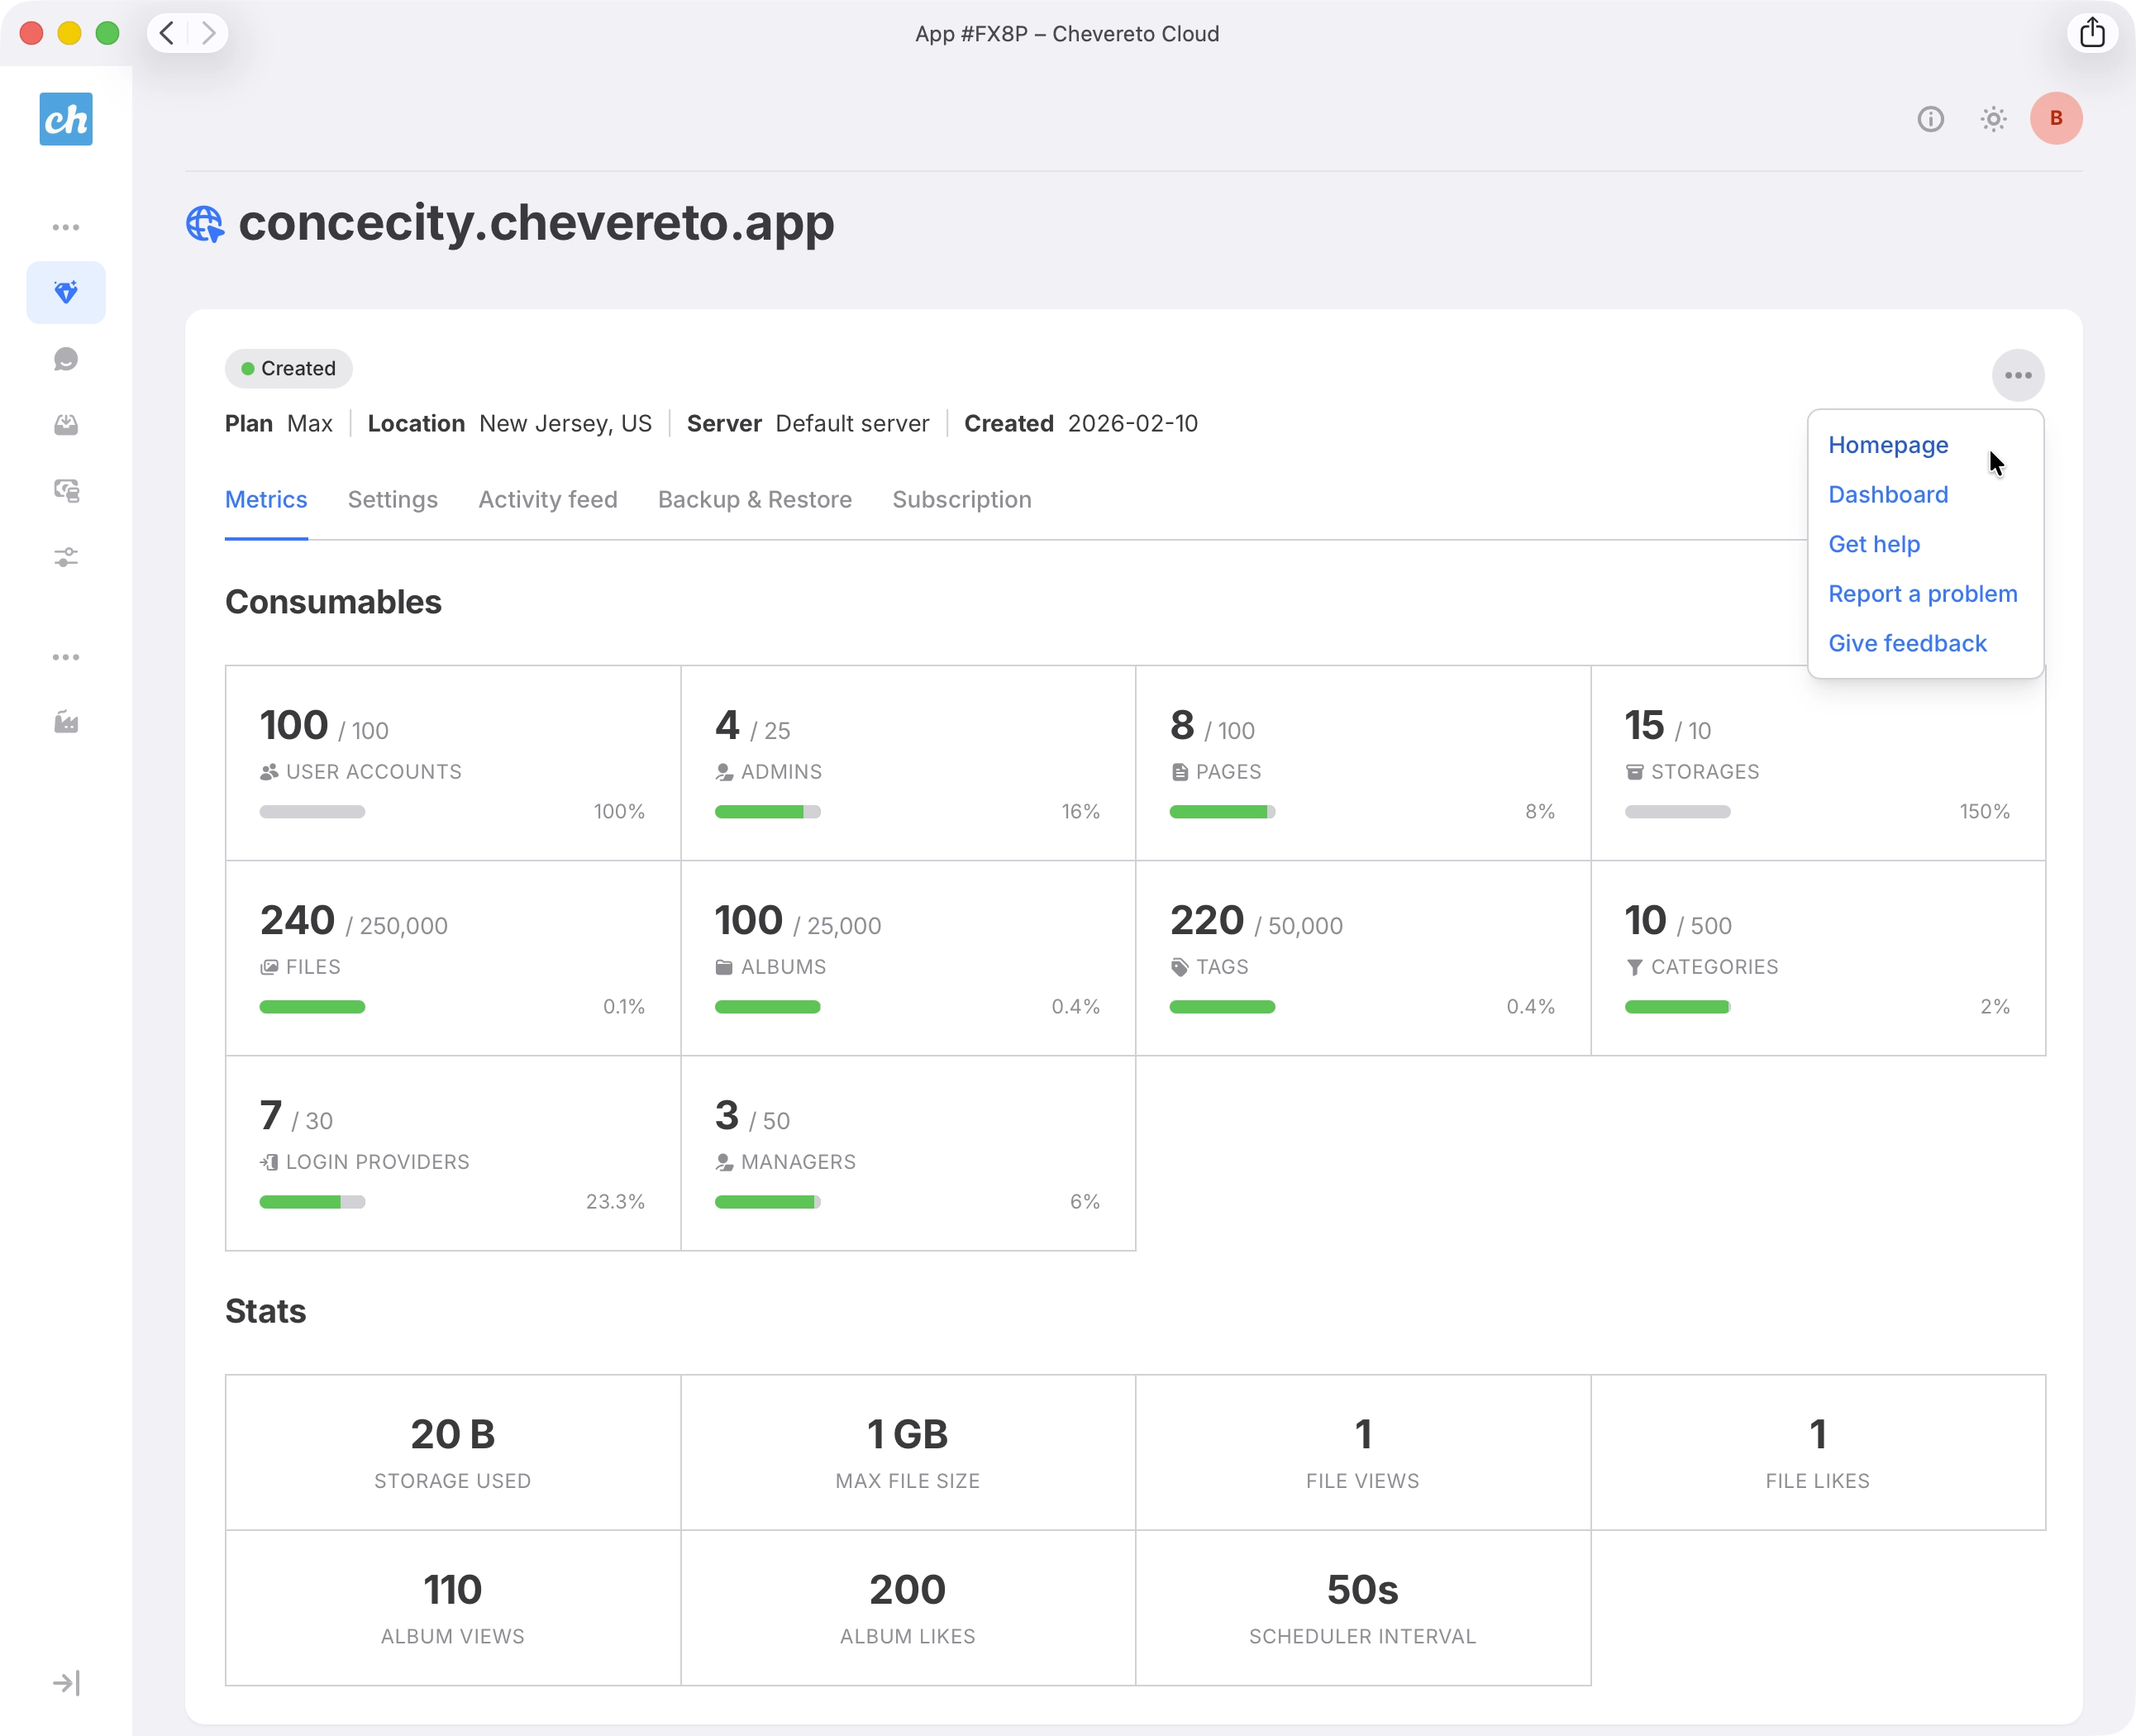The height and width of the screenshot is (1736, 2136).
Task: Click the Pages document icon
Action: (1180, 772)
